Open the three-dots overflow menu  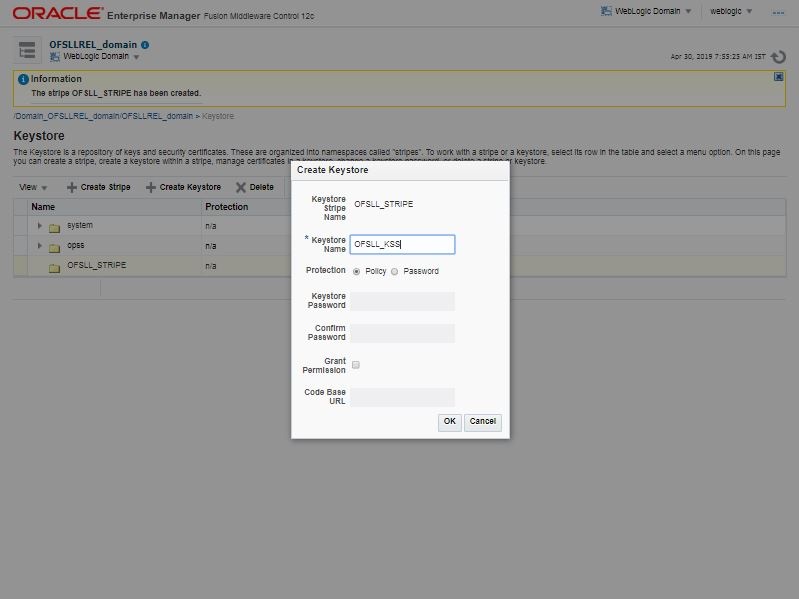pos(778,12)
